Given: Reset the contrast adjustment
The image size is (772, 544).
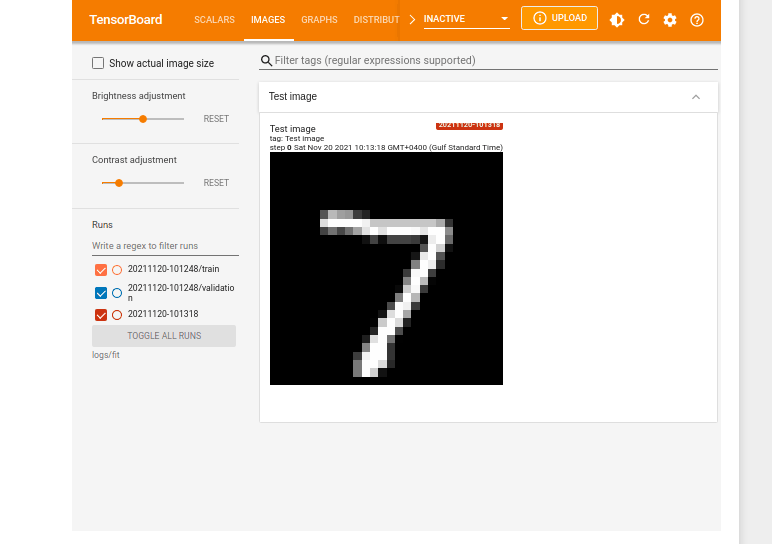Looking at the screenshot, I should coord(216,183).
